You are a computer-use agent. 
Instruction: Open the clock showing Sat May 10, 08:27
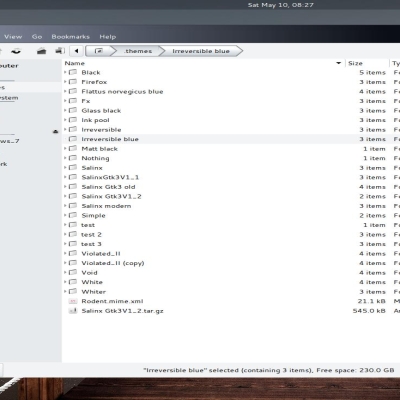(x=281, y=5)
